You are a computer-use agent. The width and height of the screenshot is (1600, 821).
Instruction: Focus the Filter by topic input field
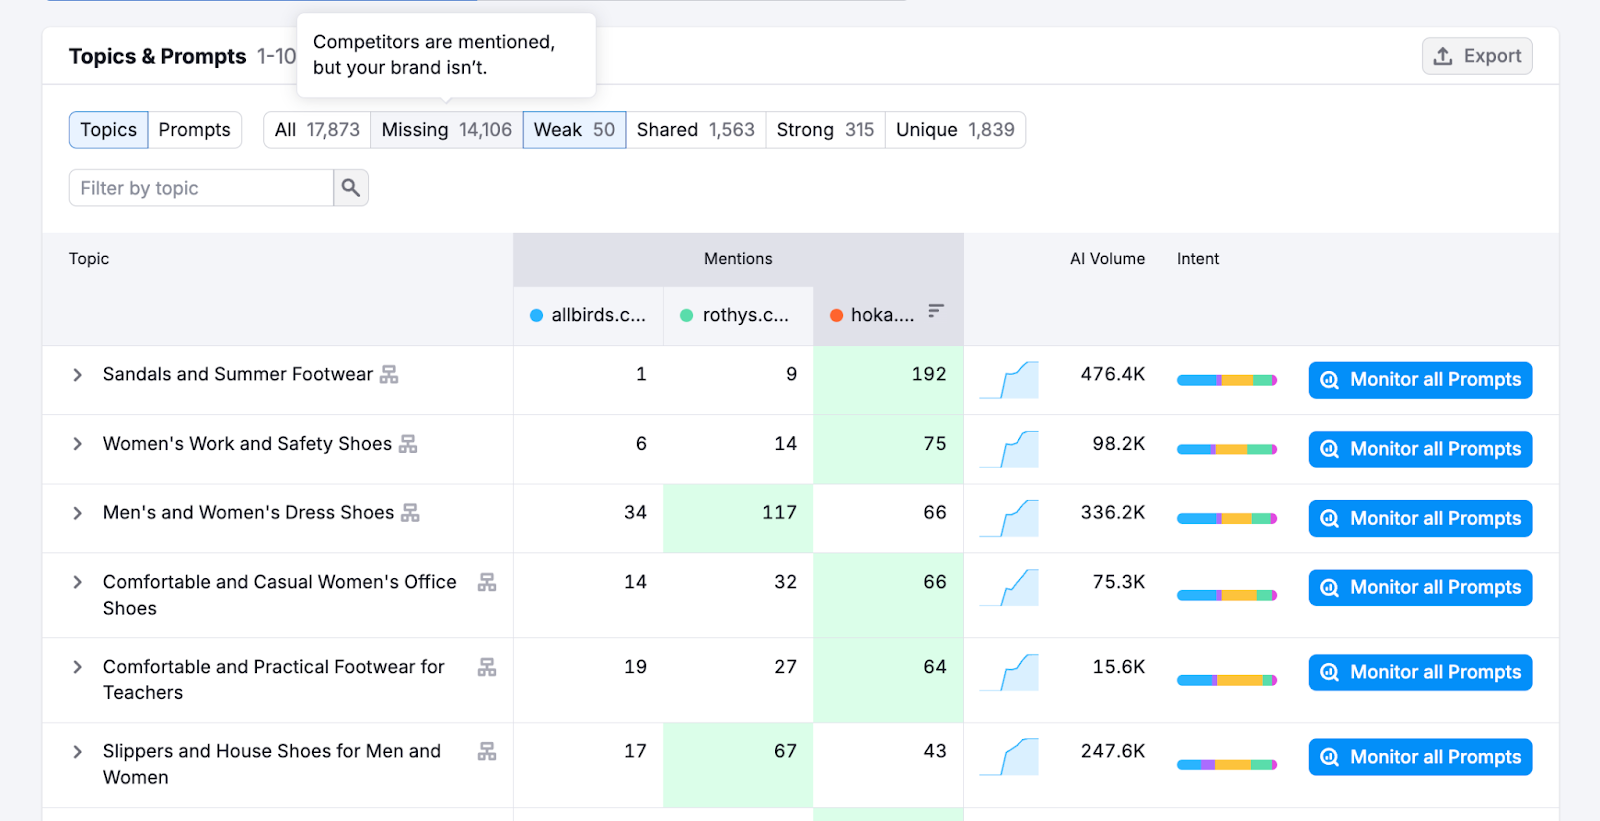tap(200, 188)
